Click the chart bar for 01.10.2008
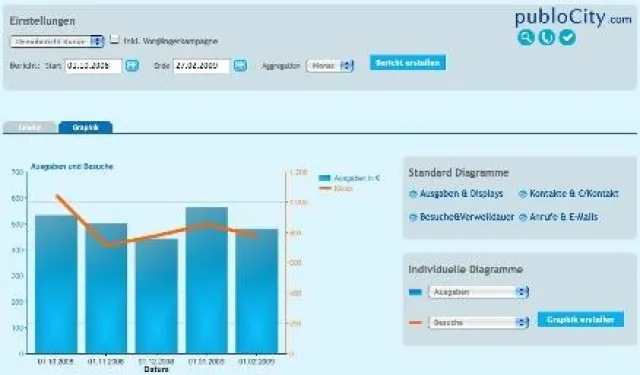640x375 pixels. tap(56, 284)
